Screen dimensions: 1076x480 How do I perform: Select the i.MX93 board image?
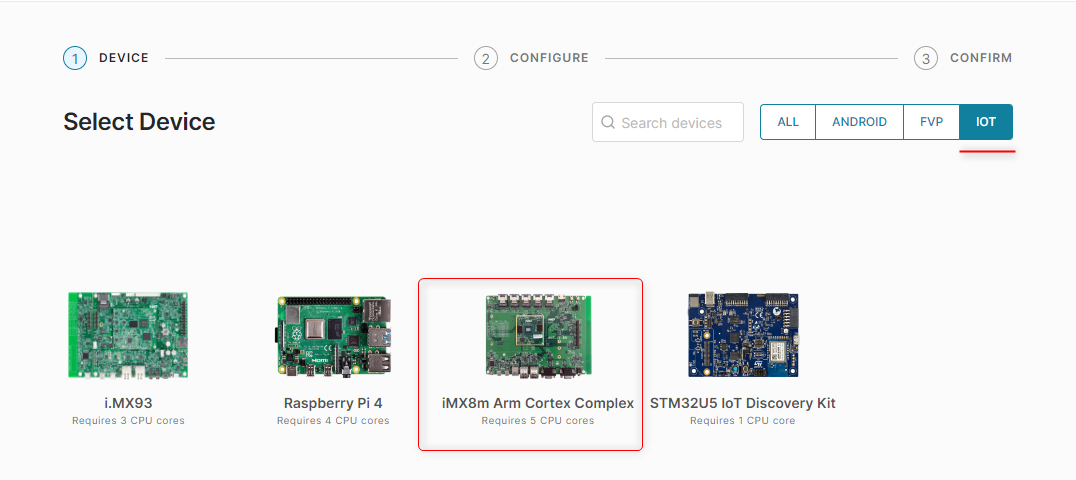click(x=128, y=335)
